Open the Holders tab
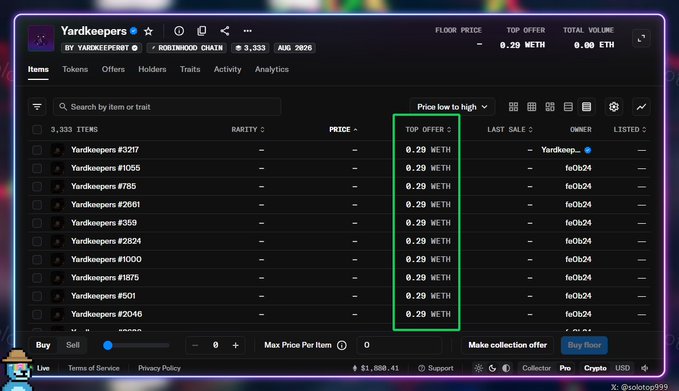The height and width of the screenshot is (391, 679). point(152,69)
